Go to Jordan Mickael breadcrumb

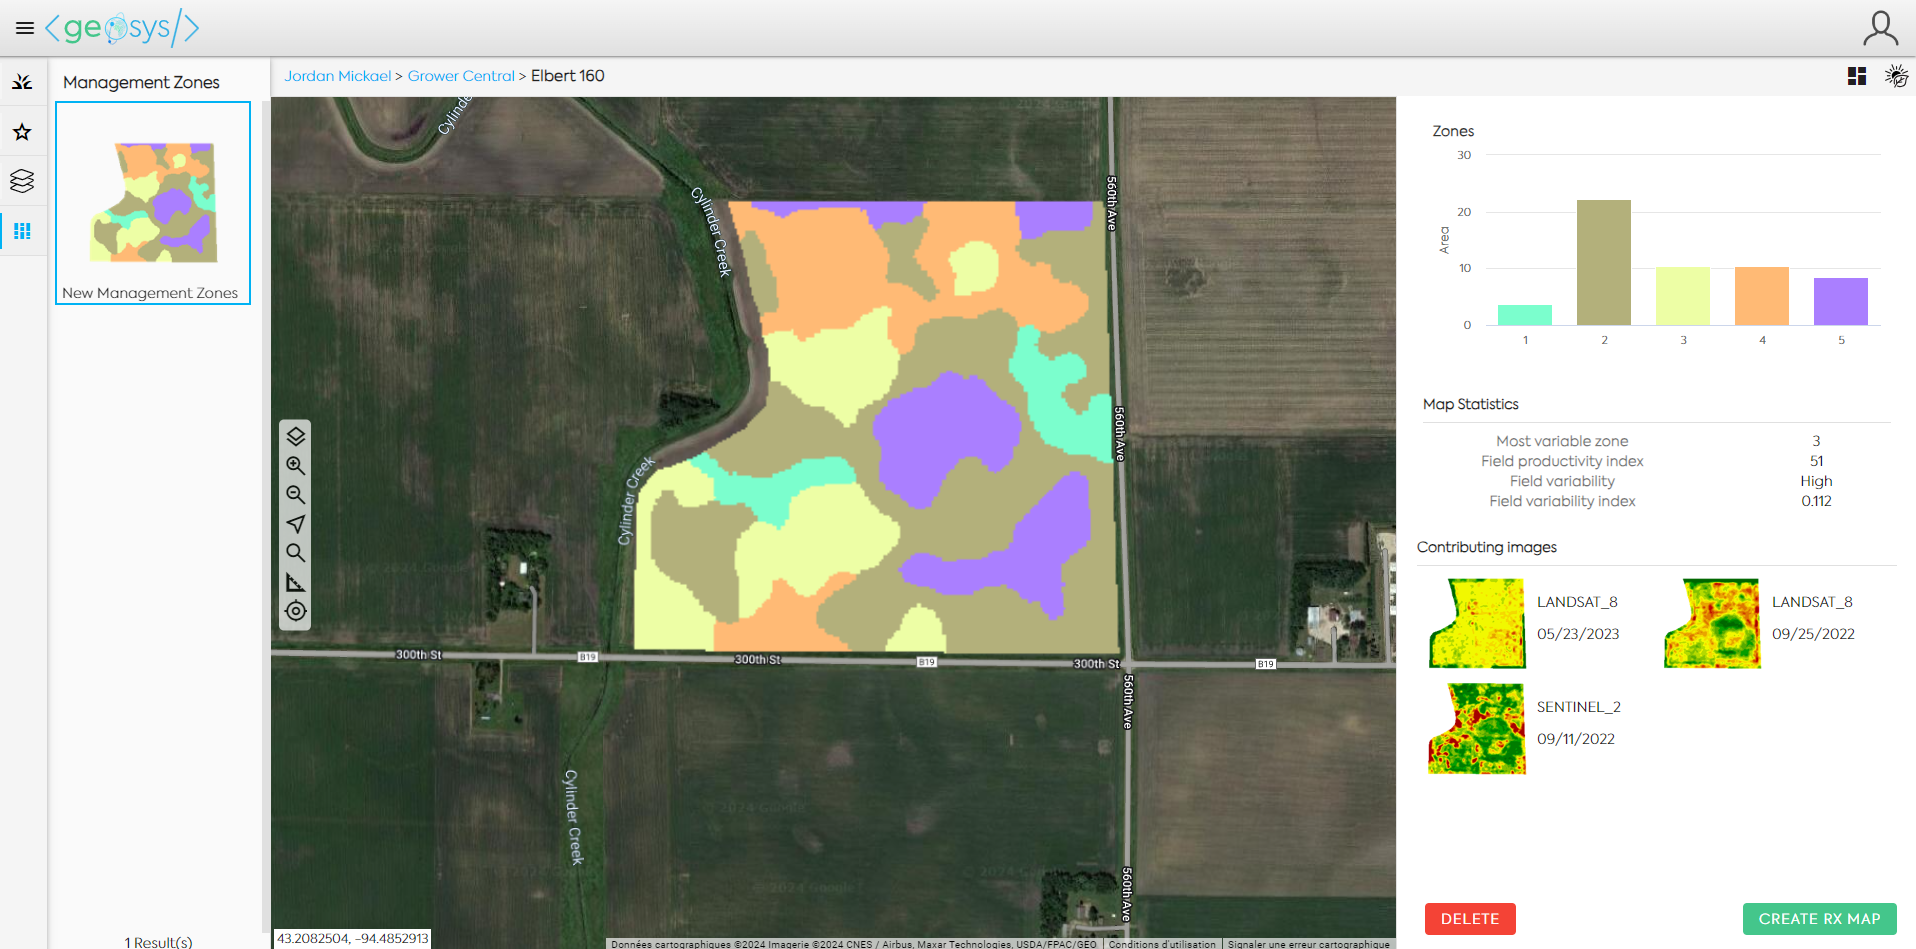coord(337,76)
